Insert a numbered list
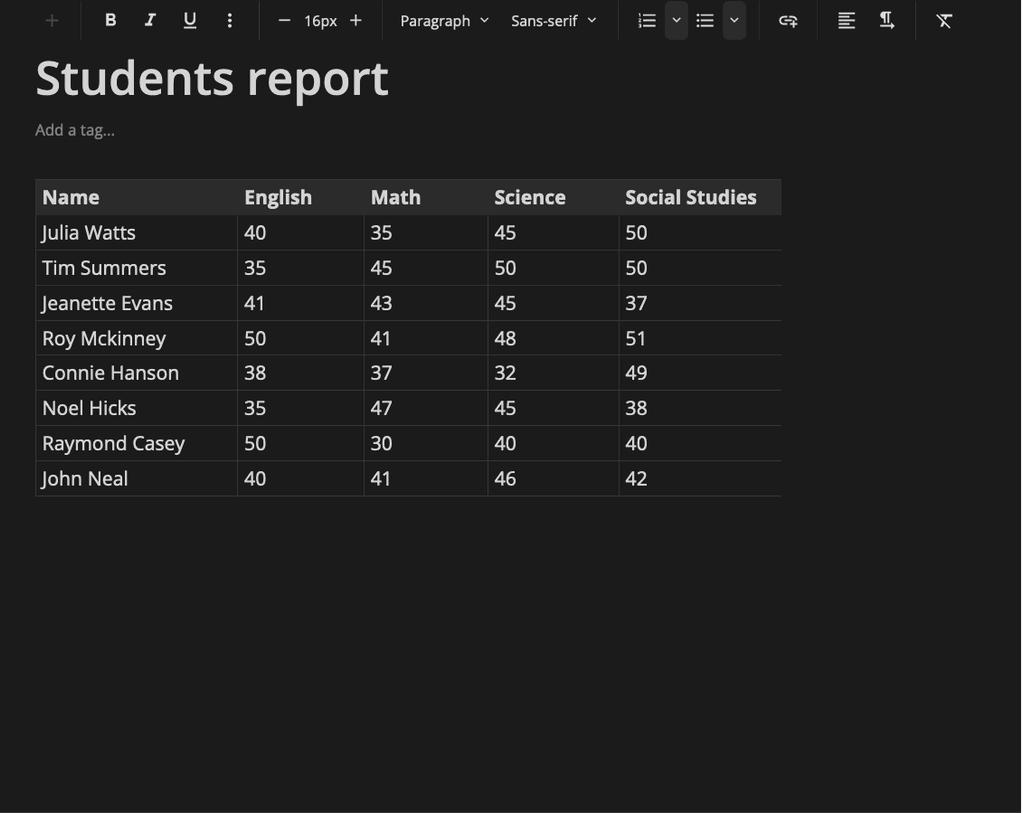 pyautogui.click(x=647, y=20)
